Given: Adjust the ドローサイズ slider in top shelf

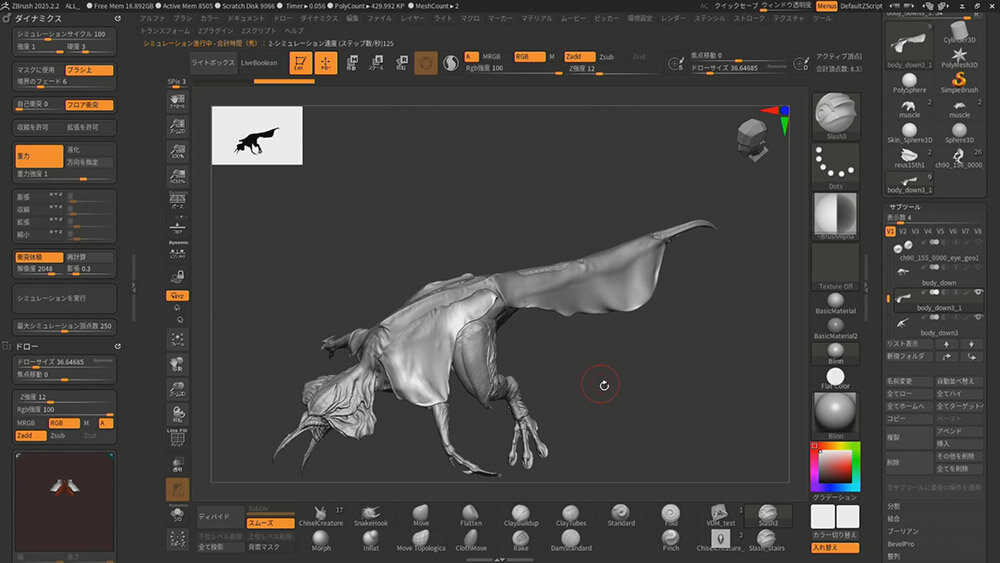Looking at the screenshot, I should pos(739,68).
